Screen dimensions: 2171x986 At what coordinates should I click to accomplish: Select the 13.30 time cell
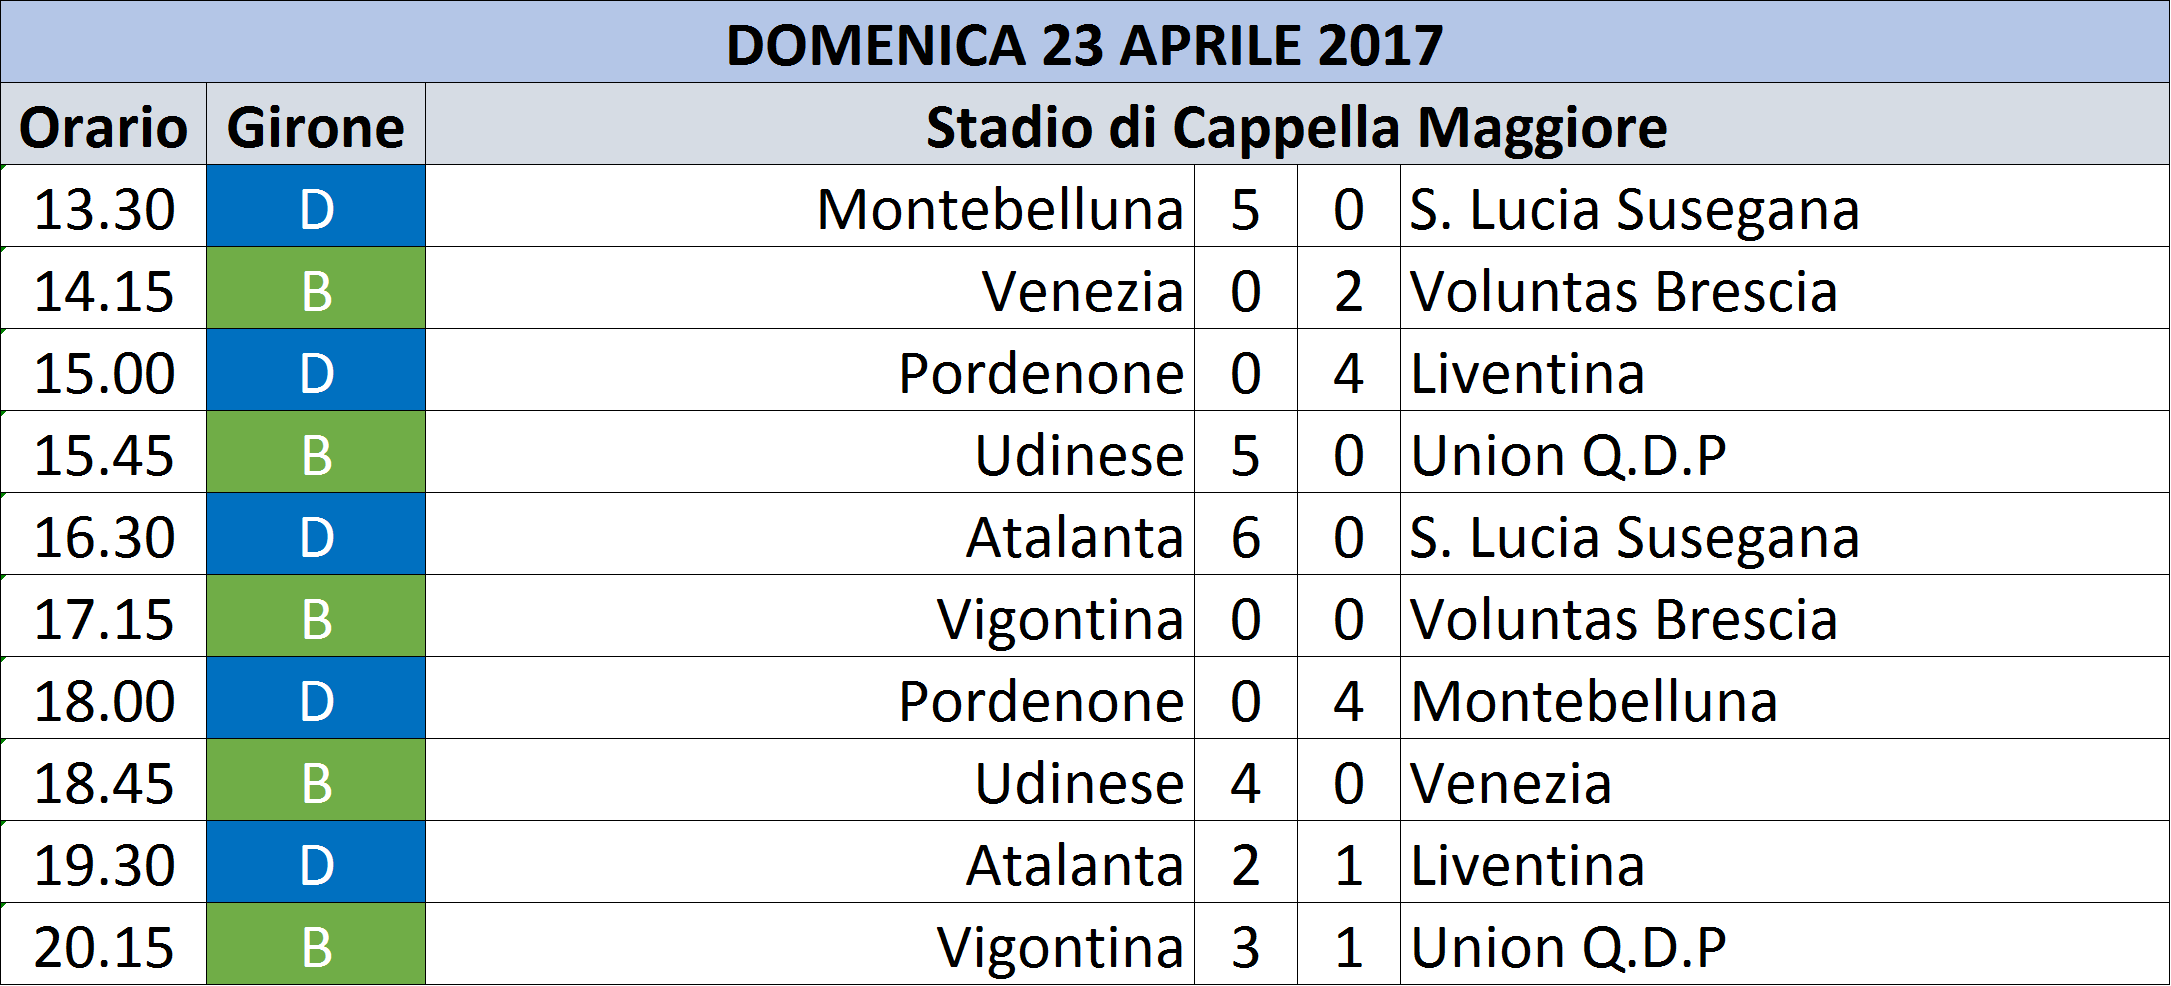coord(104,206)
